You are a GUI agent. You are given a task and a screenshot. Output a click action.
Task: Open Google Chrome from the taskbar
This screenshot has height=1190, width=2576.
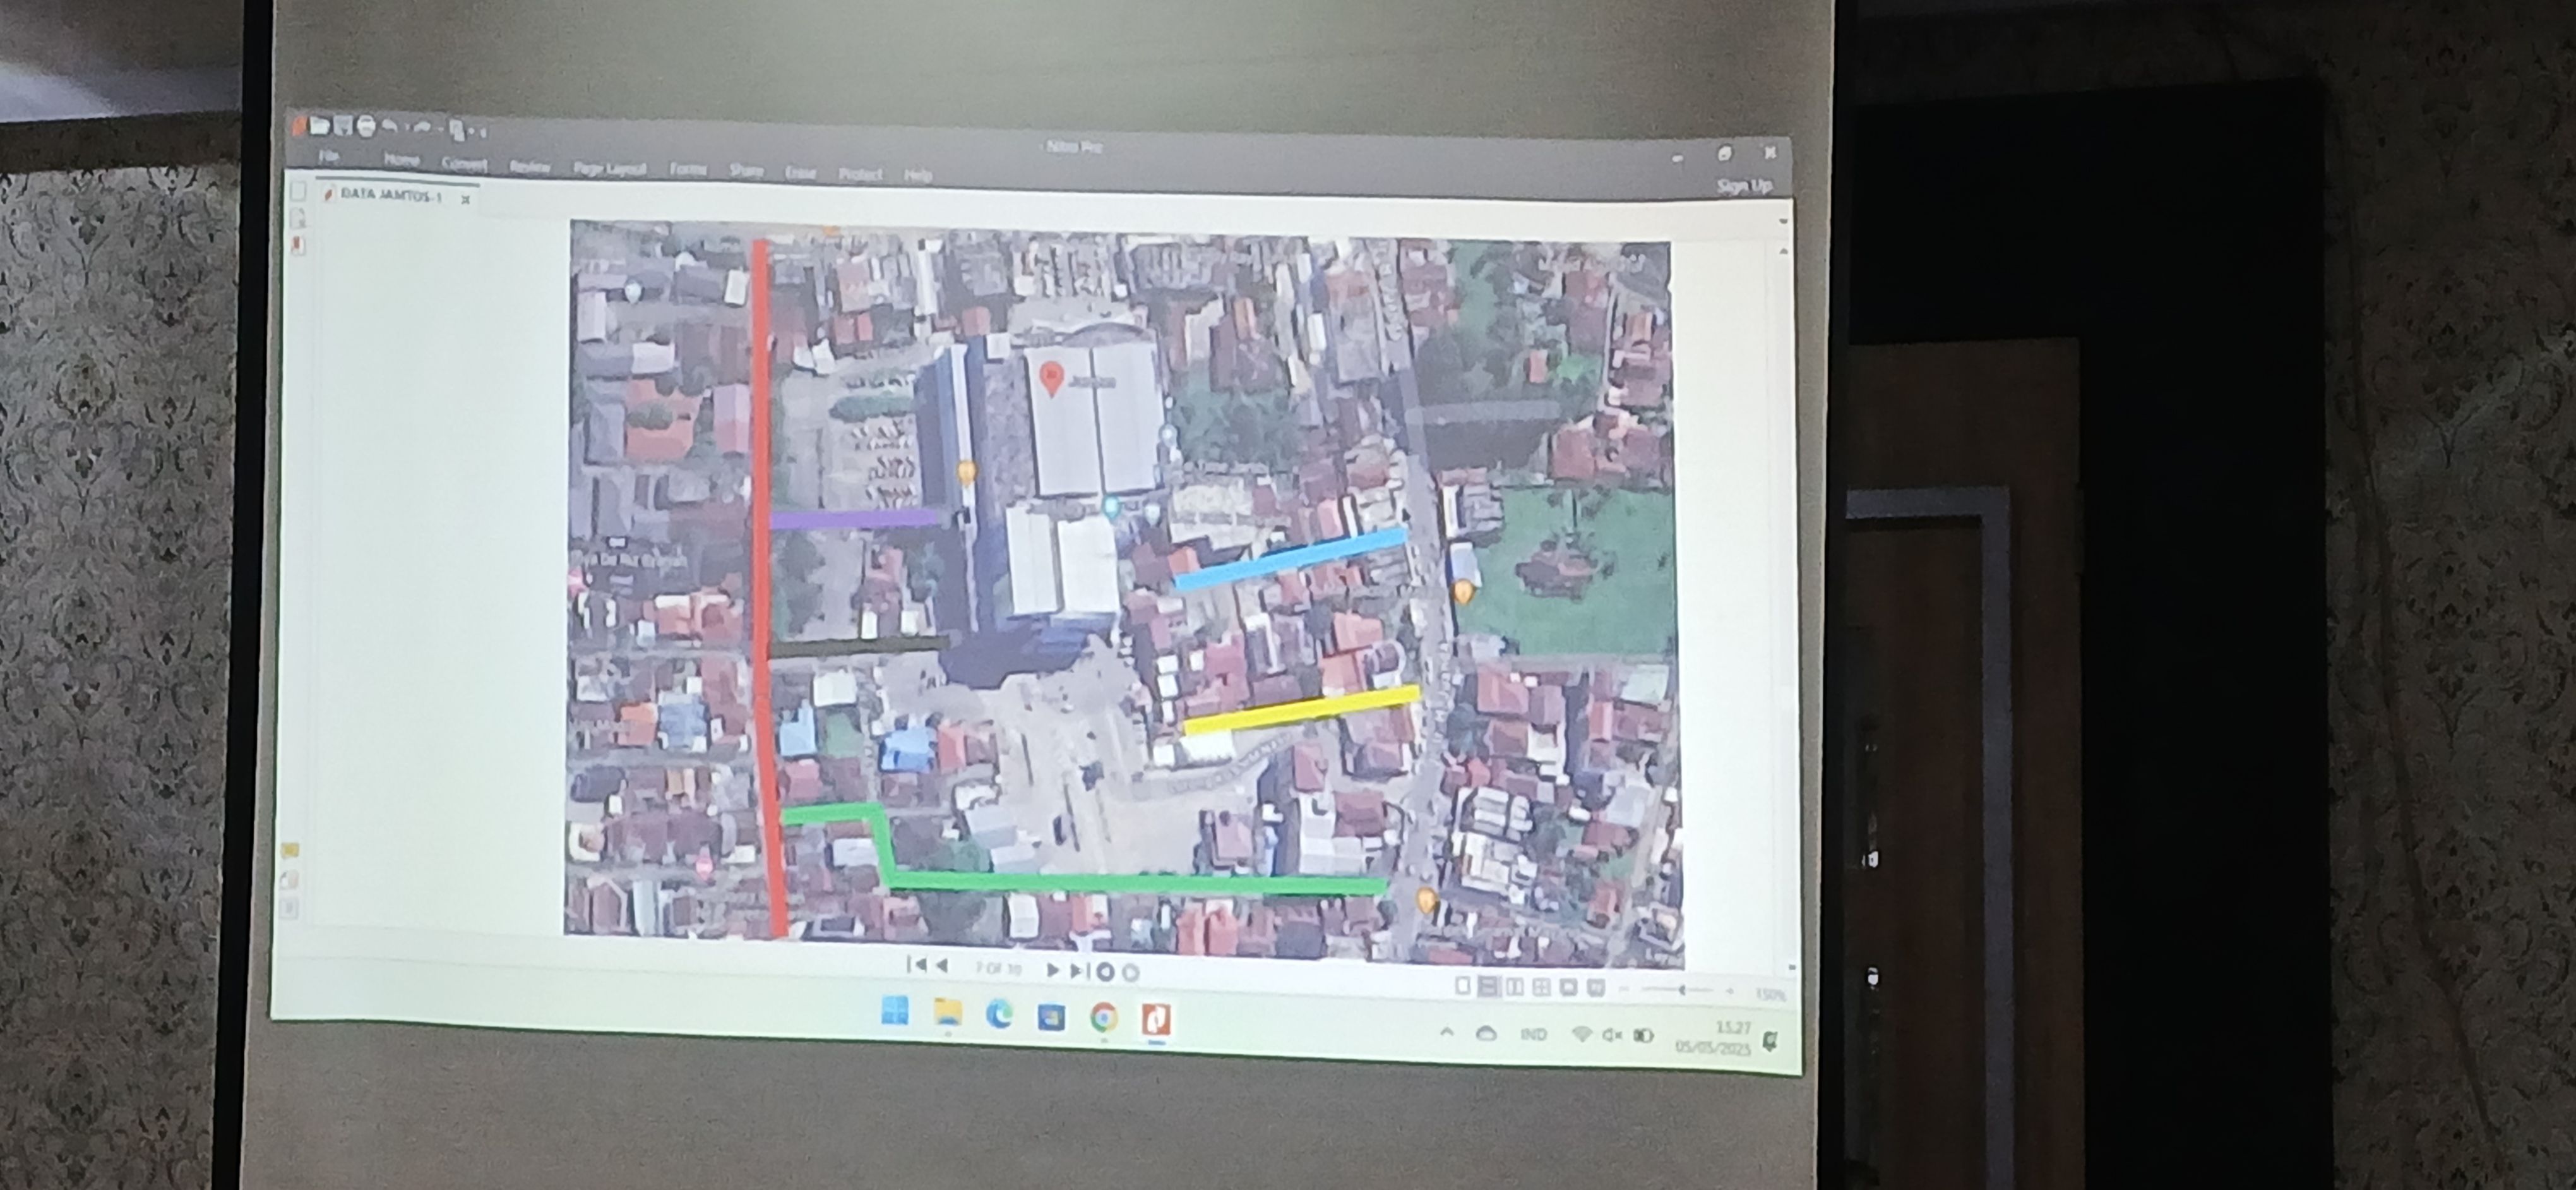pyautogui.click(x=1104, y=1017)
